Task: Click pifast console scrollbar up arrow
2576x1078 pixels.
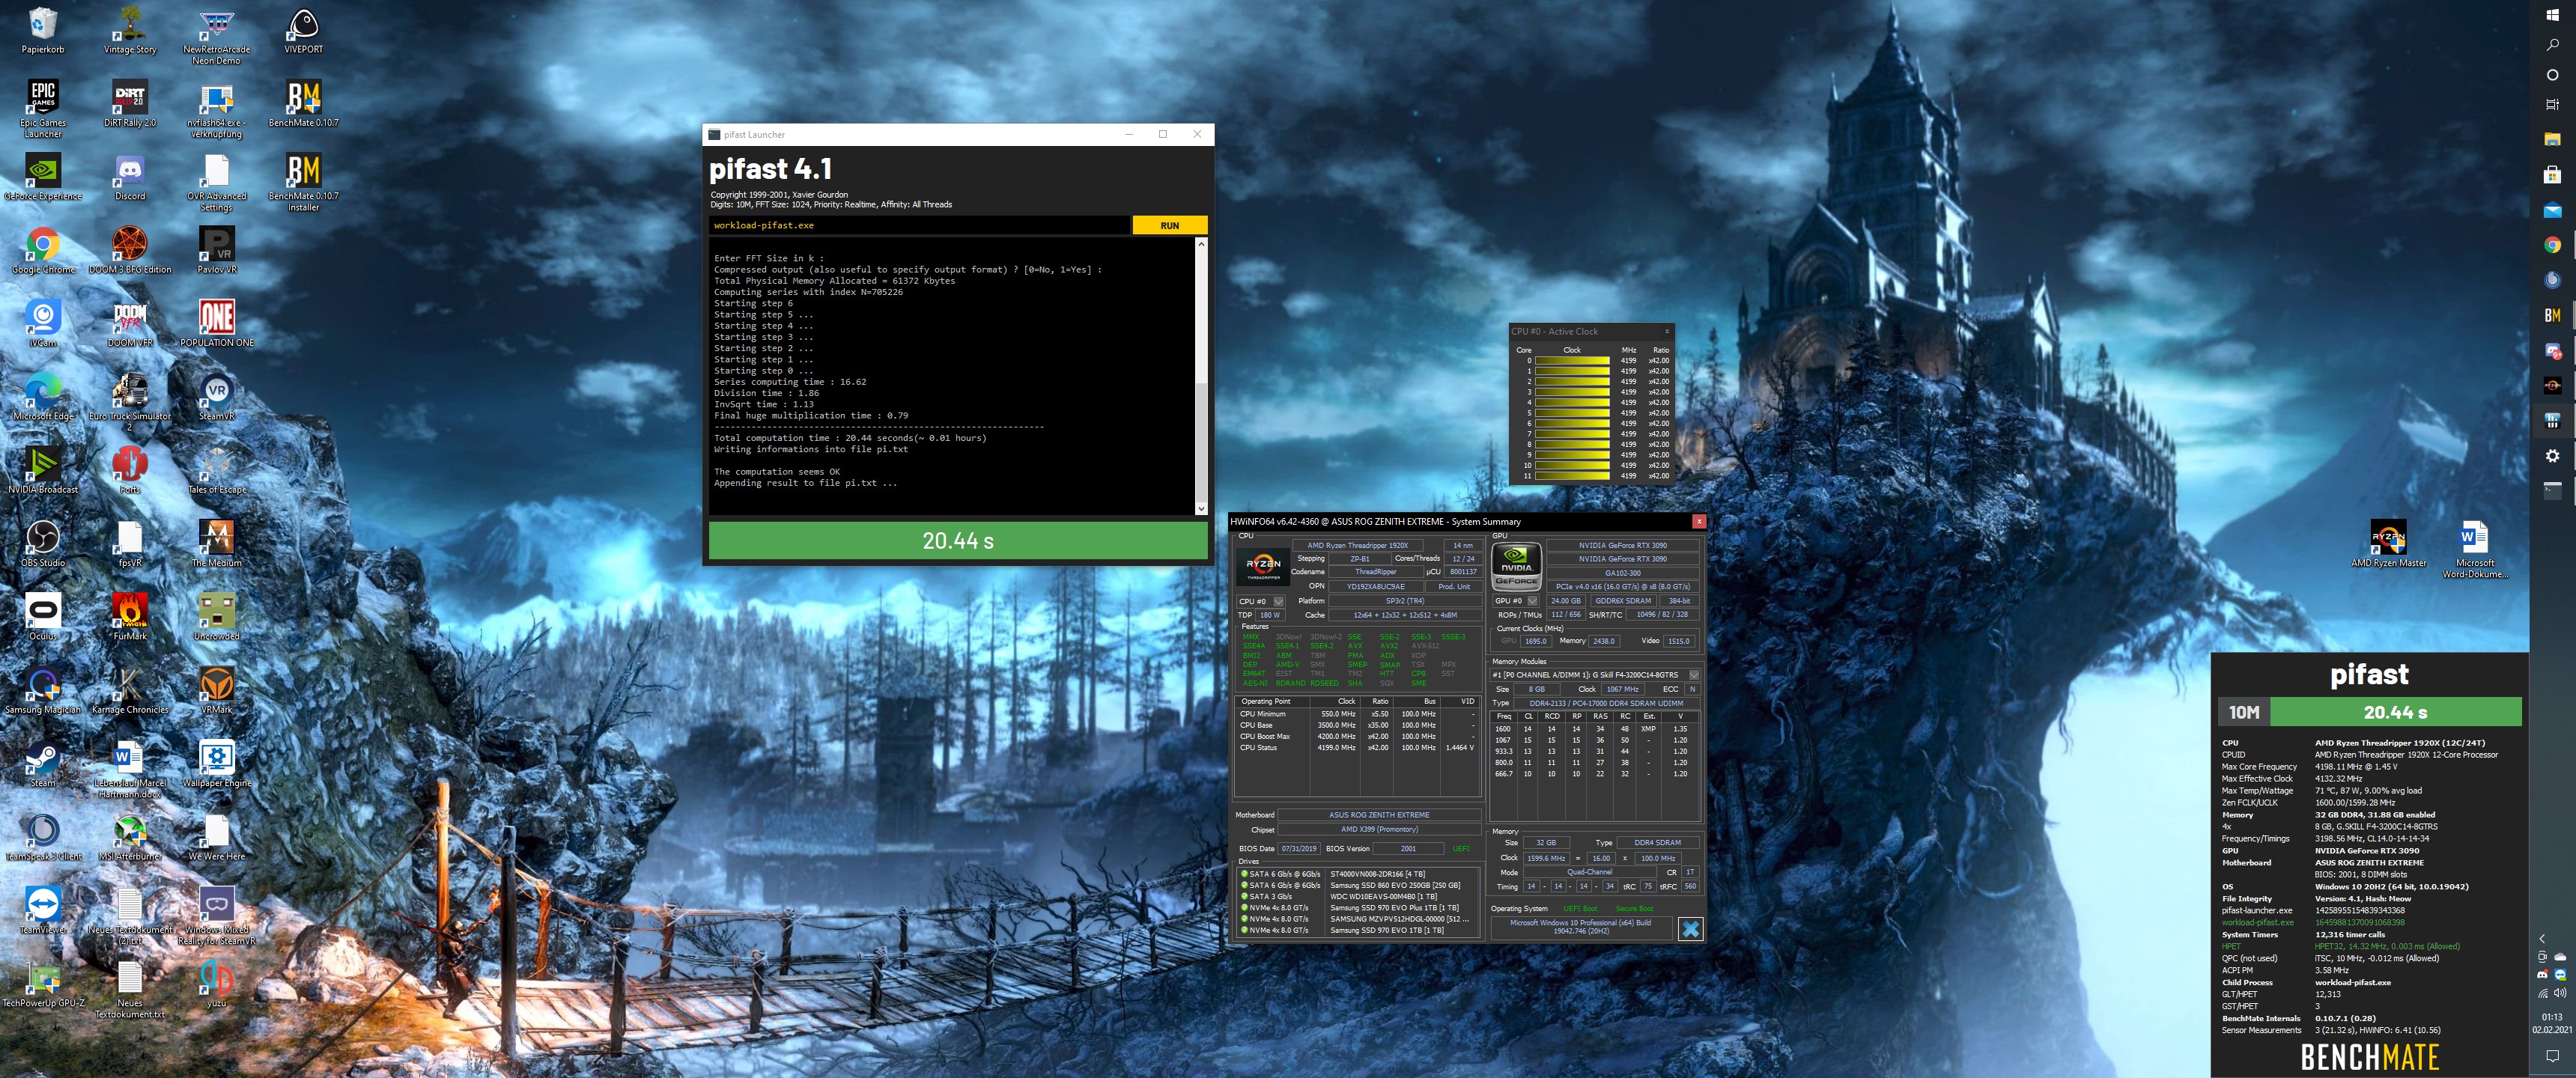Action: 1201,243
